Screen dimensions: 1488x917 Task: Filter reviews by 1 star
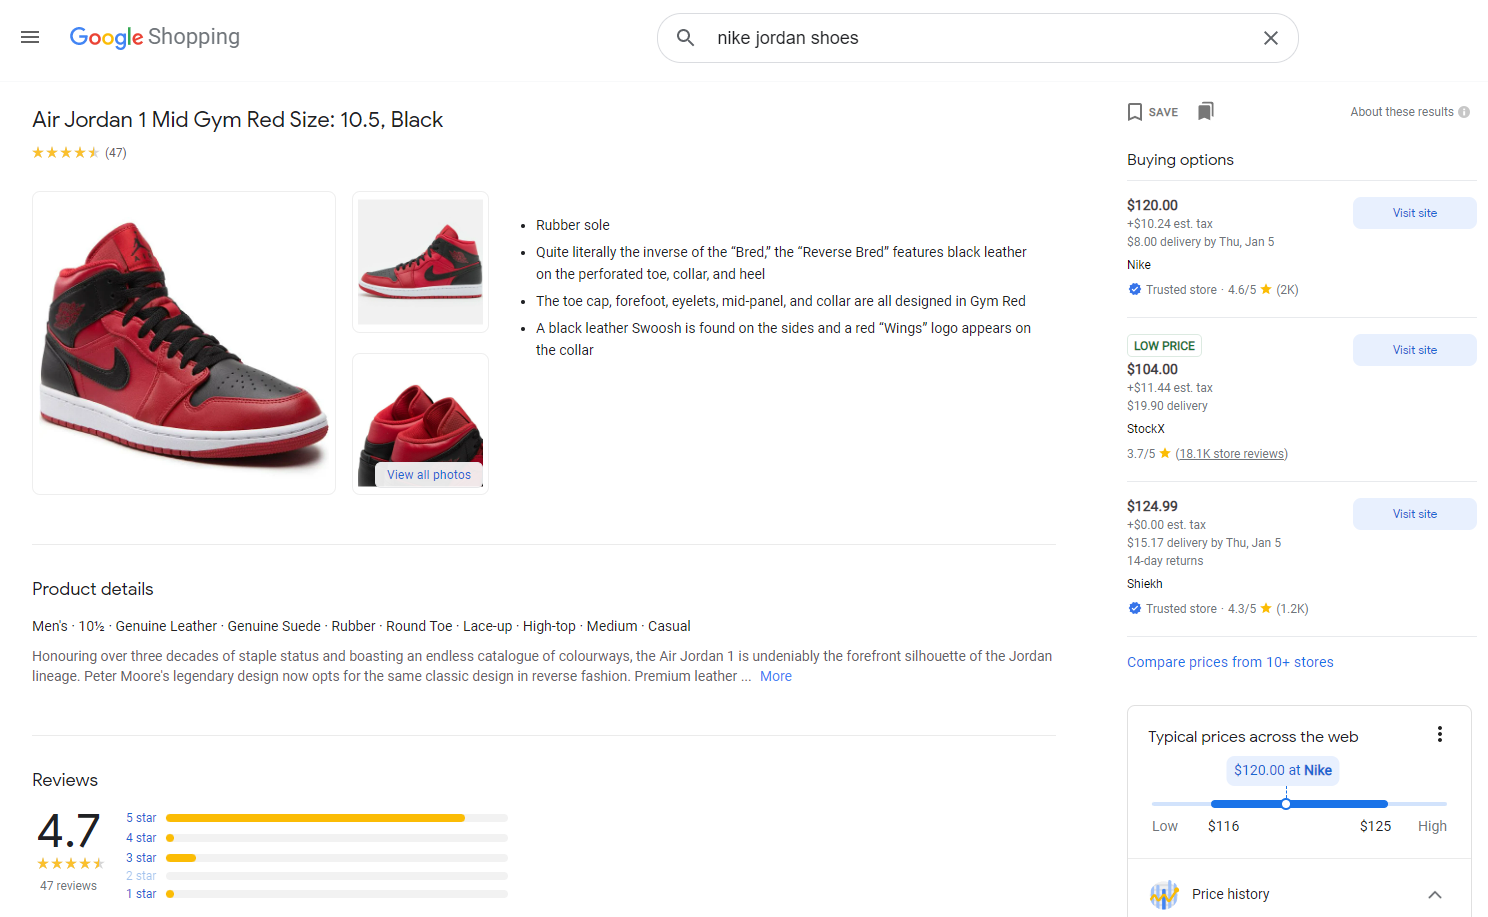(141, 894)
